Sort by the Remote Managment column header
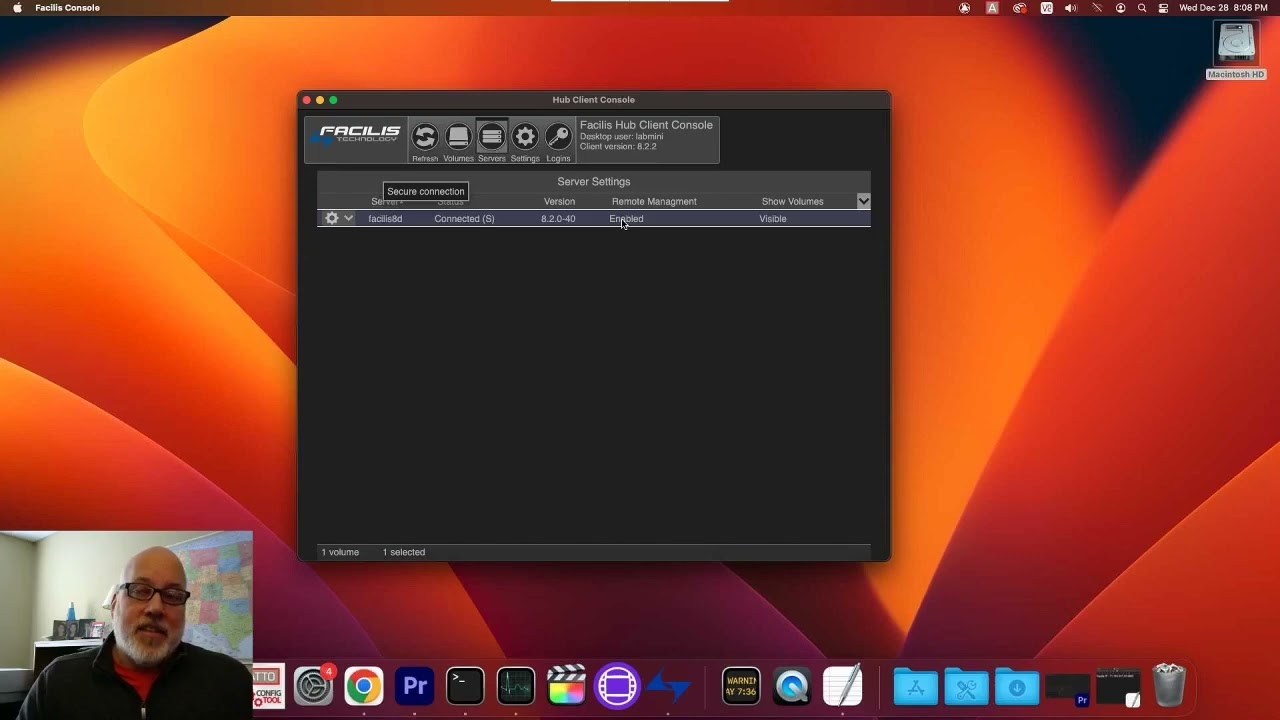1280x720 pixels. (654, 202)
